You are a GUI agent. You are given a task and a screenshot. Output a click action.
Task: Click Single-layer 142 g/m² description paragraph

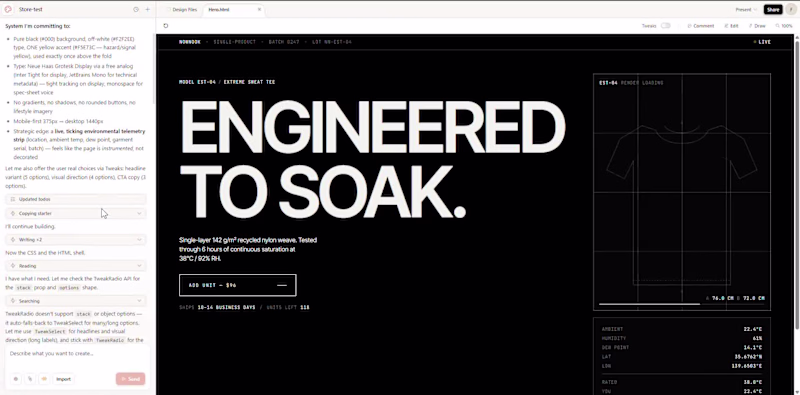coord(248,249)
